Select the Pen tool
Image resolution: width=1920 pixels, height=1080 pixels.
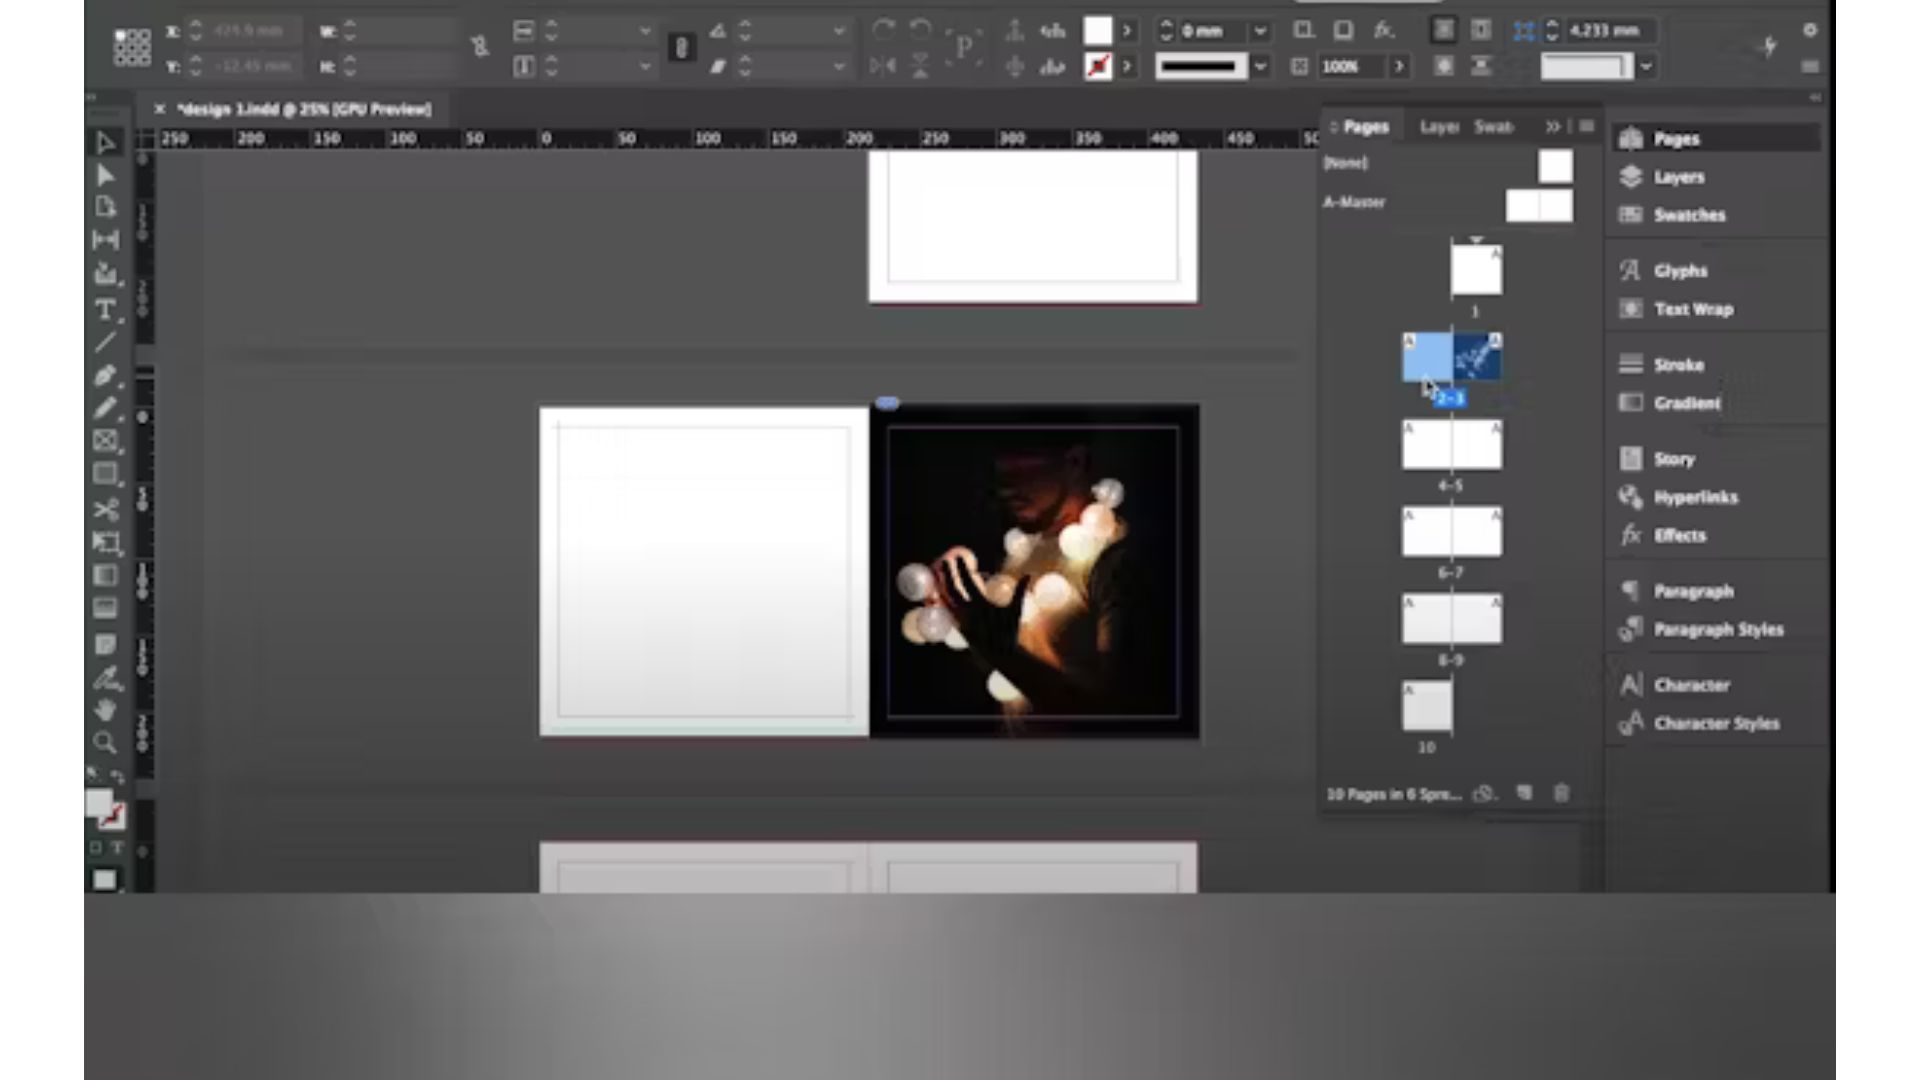105,375
